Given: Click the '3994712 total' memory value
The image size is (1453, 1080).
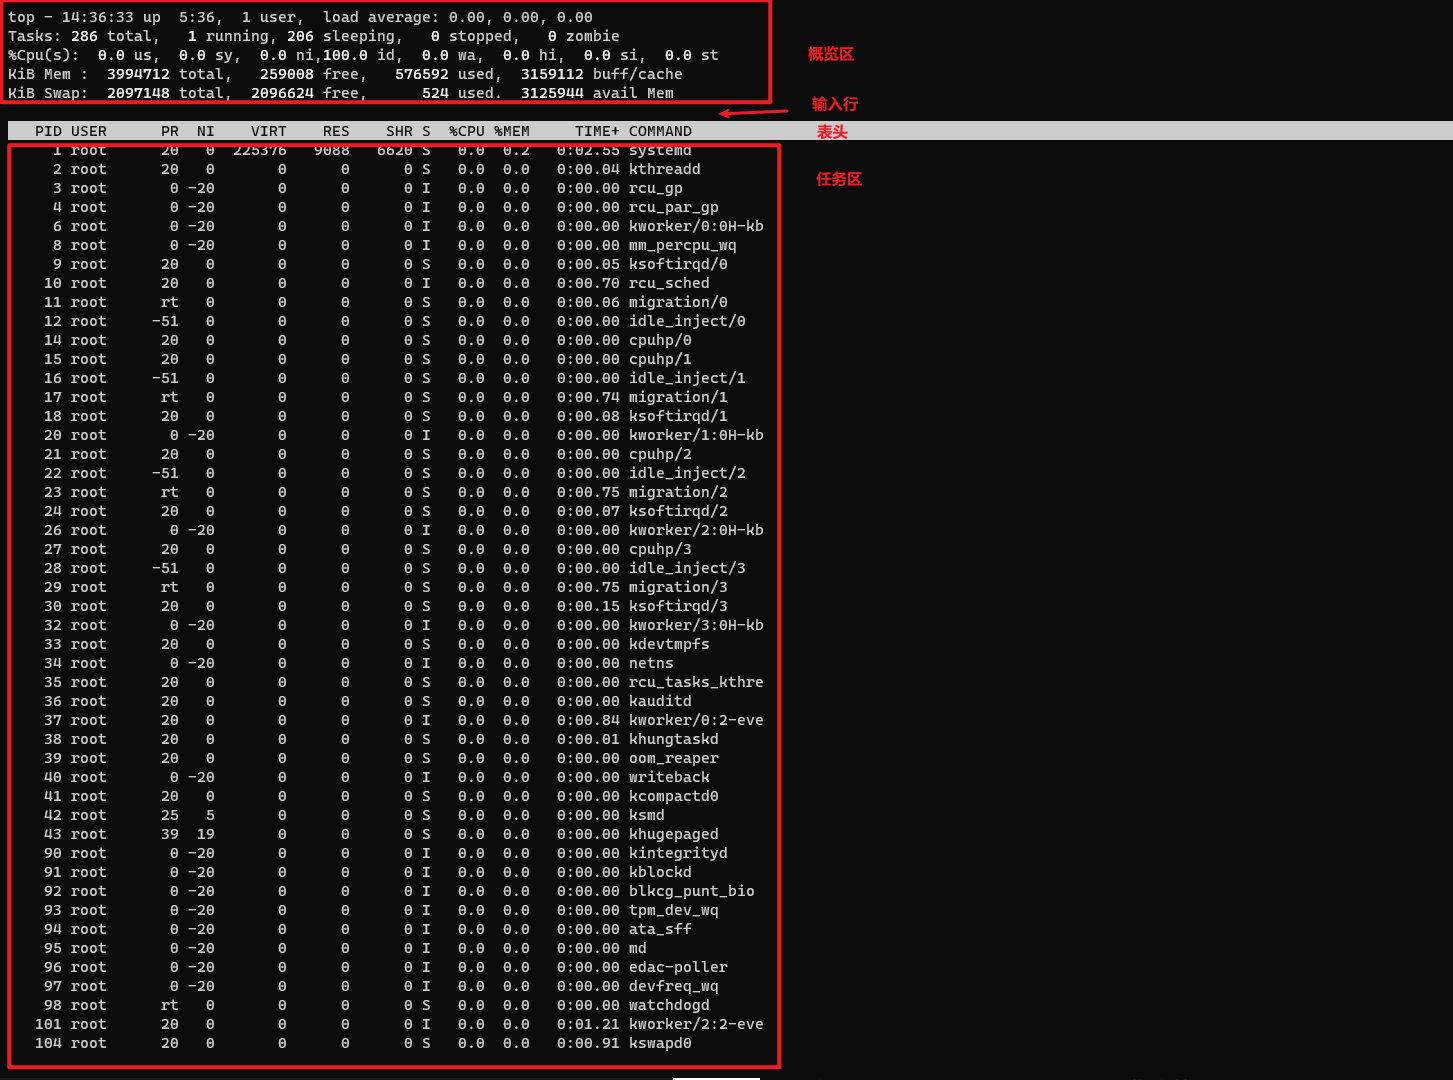Looking at the screenshot, I should coord(165,74).
